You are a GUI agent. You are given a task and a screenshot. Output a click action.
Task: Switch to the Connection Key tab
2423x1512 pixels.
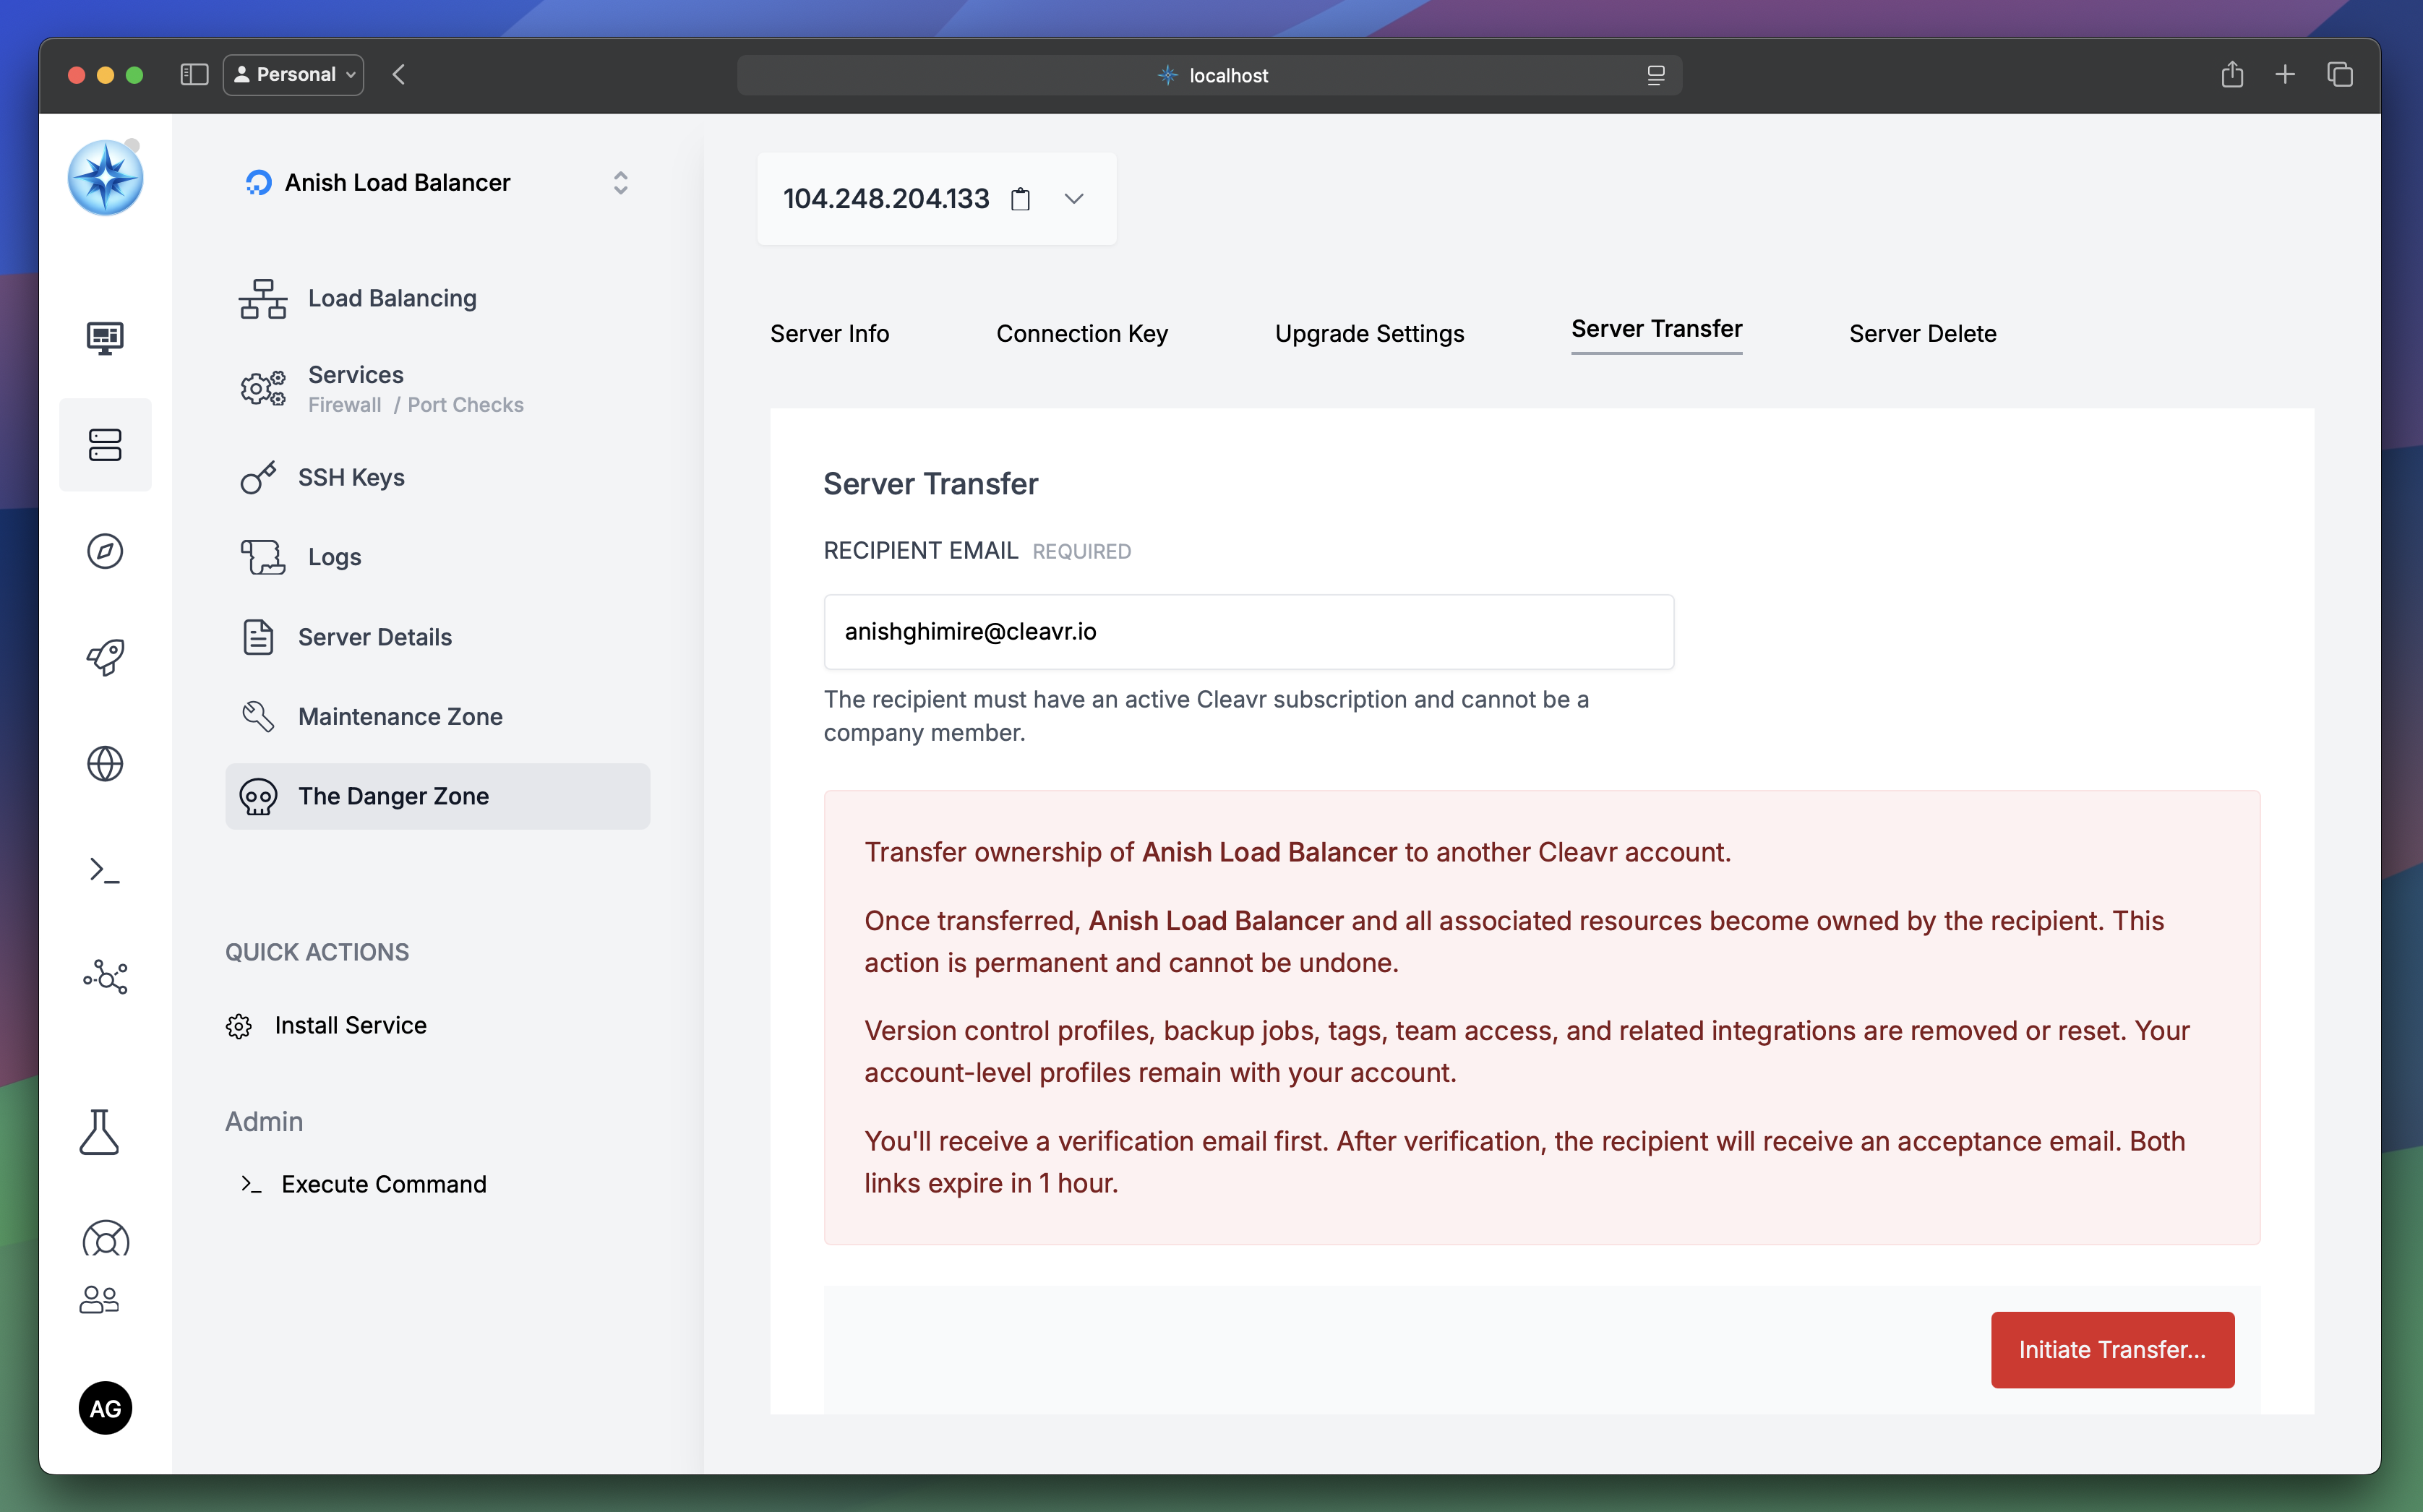[1082, 334]
